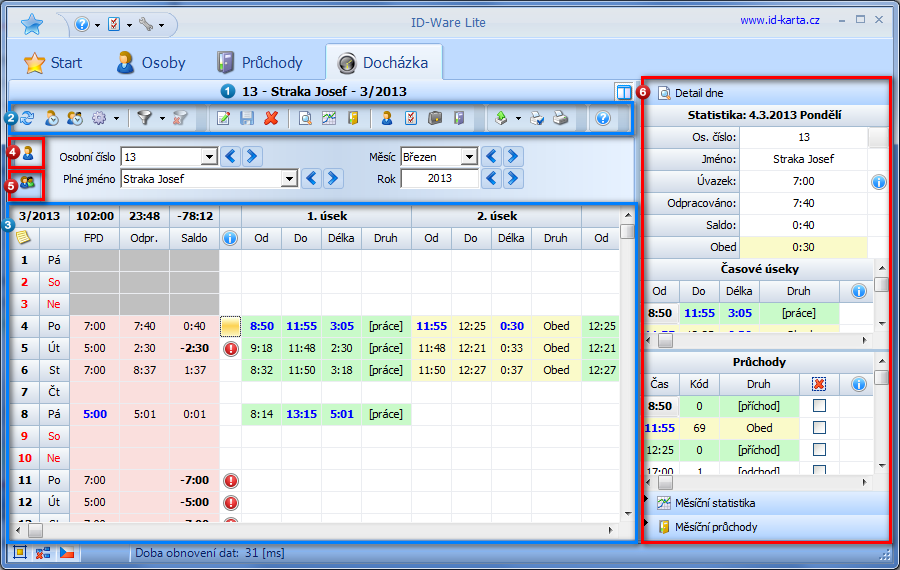Select the 8:50 cell in row 4 Po

262,326
